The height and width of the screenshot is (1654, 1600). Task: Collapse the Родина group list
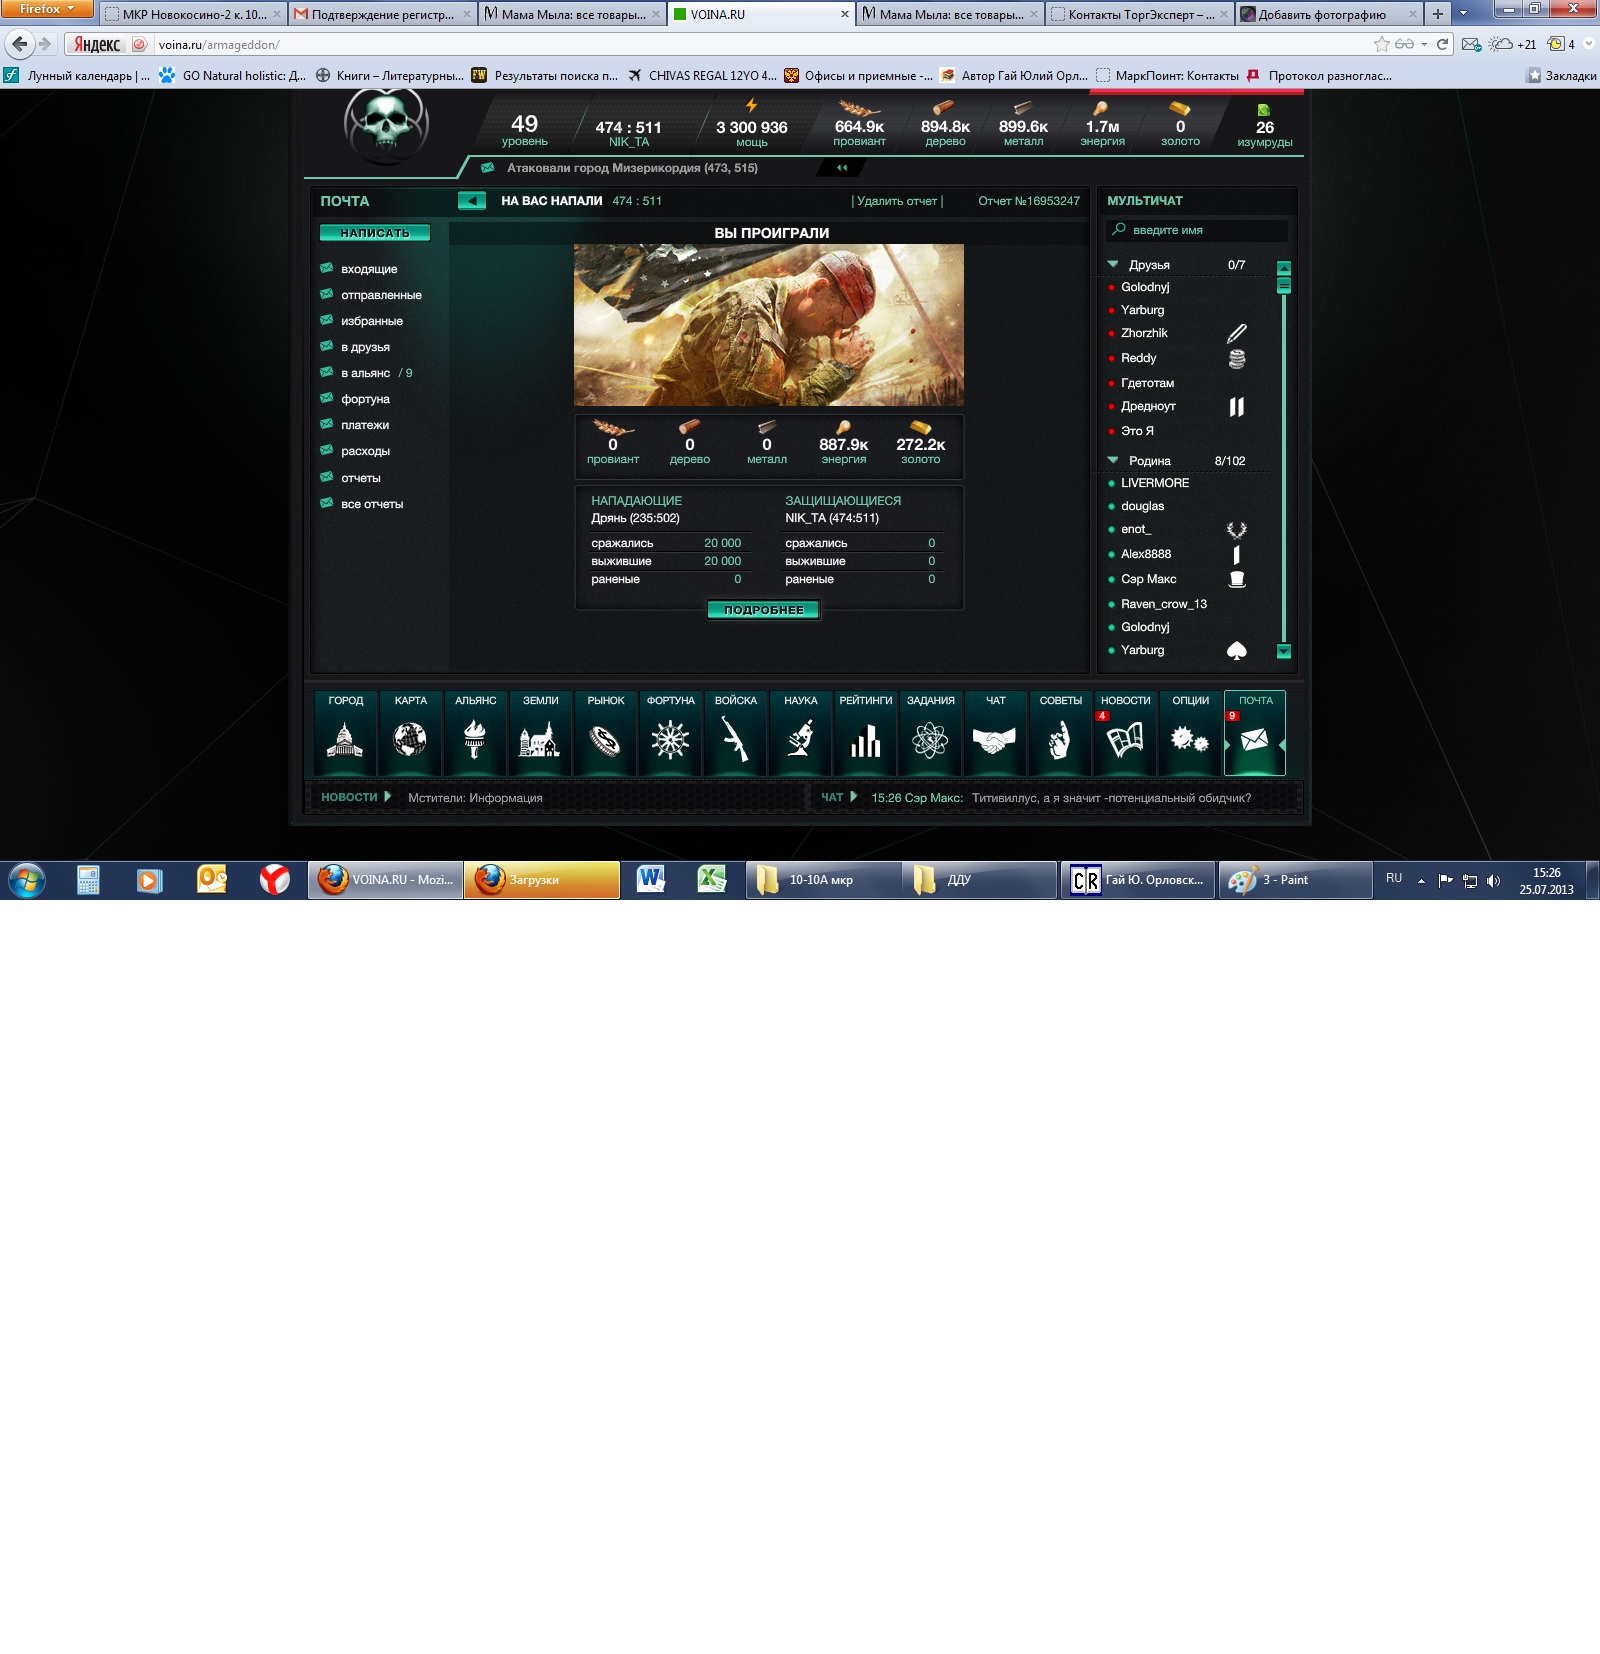tap(1113, 461)
